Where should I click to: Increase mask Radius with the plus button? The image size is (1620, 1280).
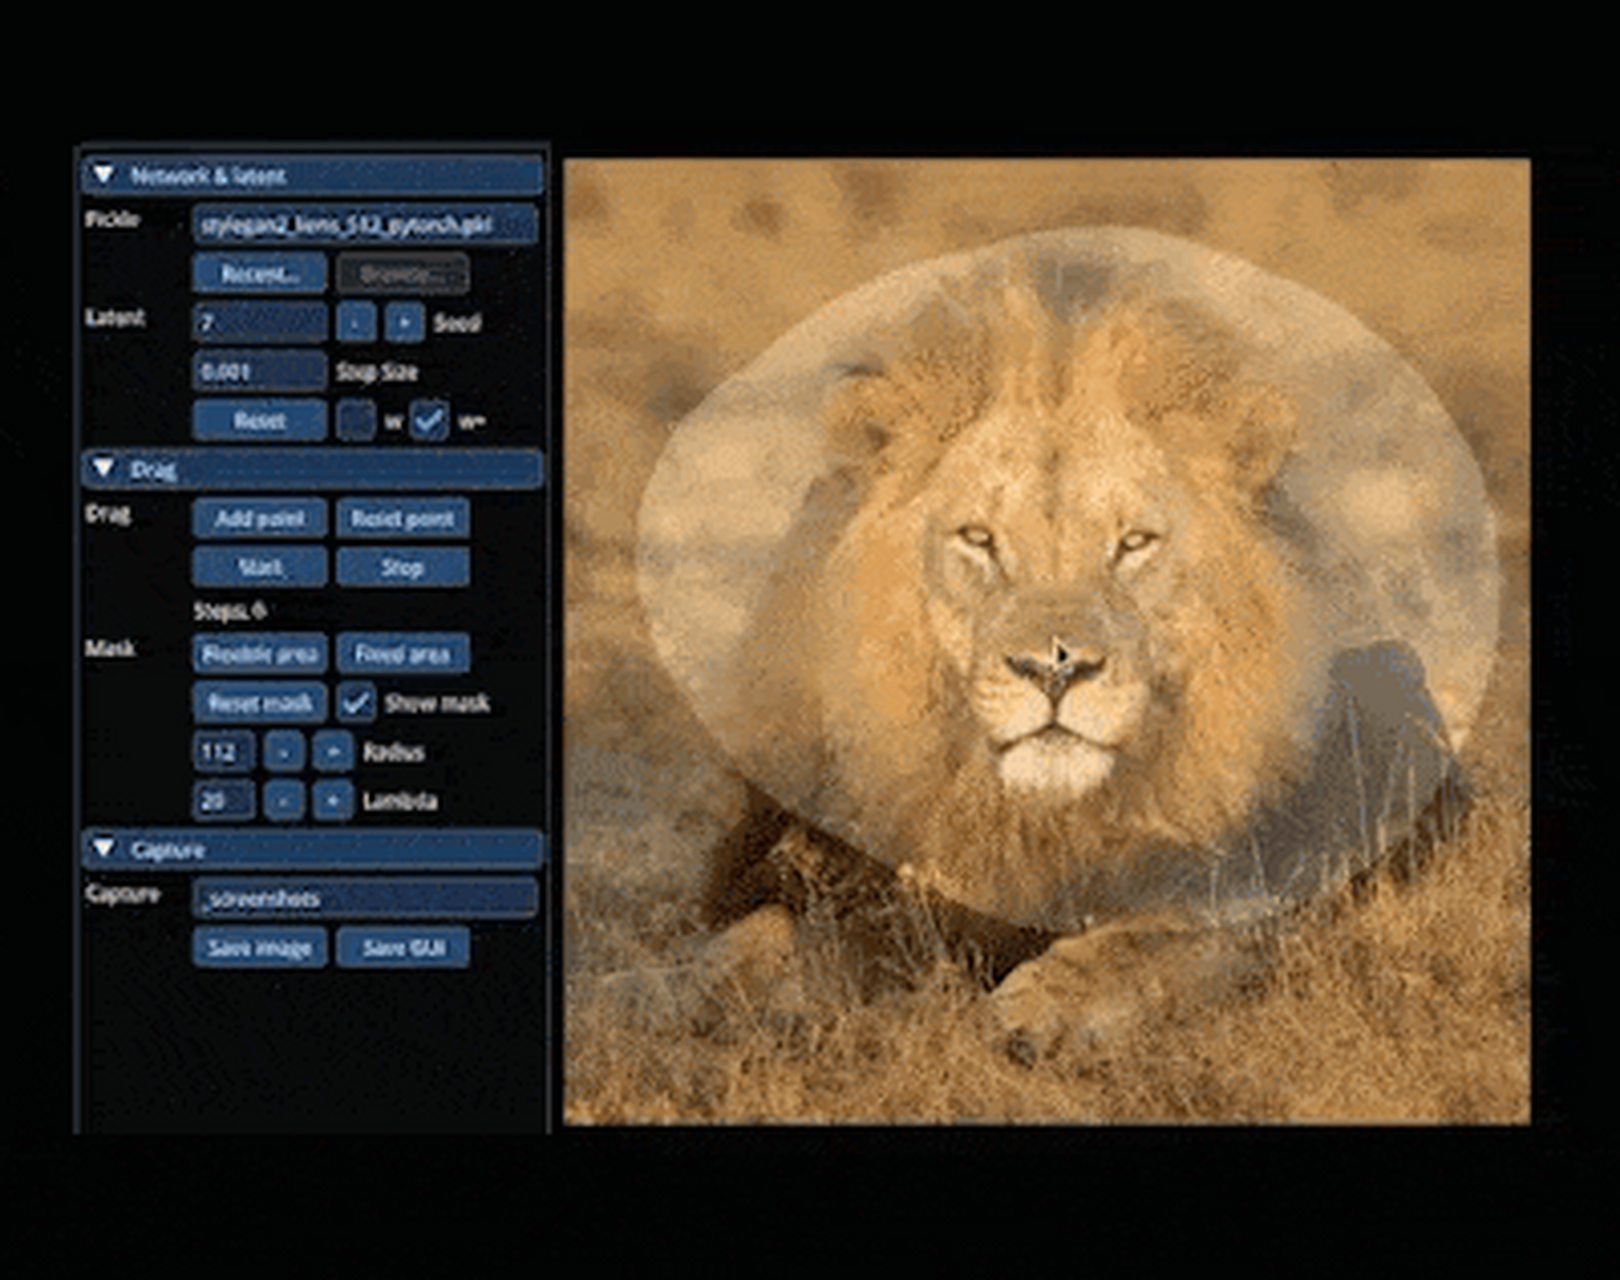click(x=333, y=751)
